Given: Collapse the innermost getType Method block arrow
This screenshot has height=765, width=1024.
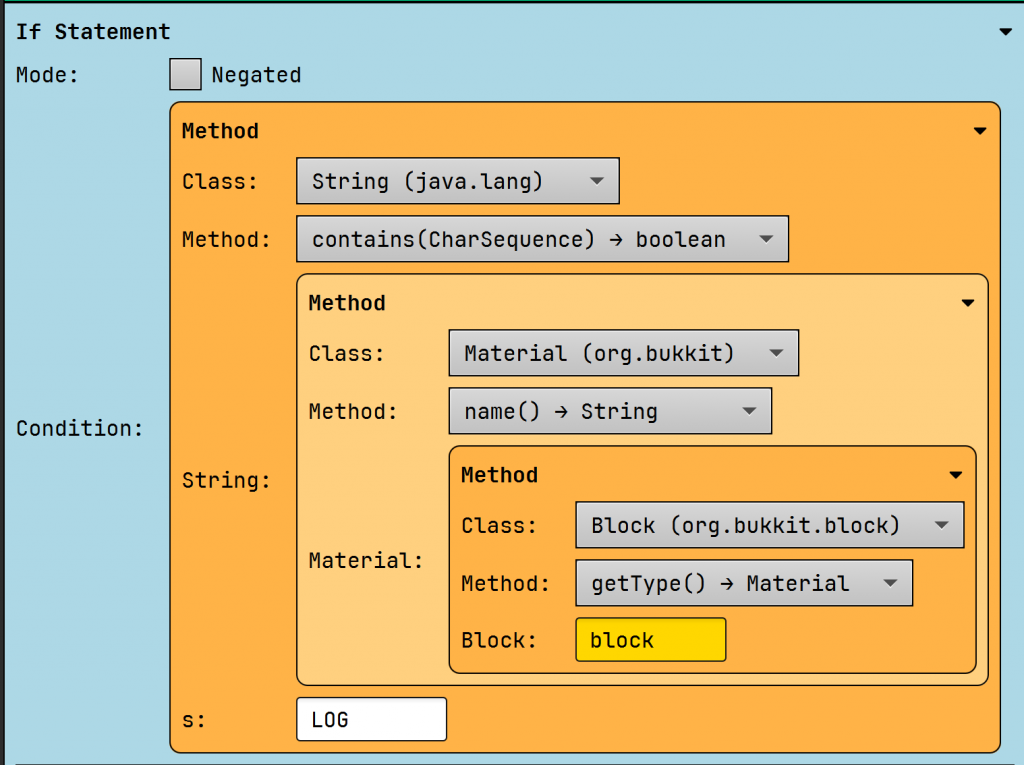Looking at the screenshot, I should click(x=954, y=475).
